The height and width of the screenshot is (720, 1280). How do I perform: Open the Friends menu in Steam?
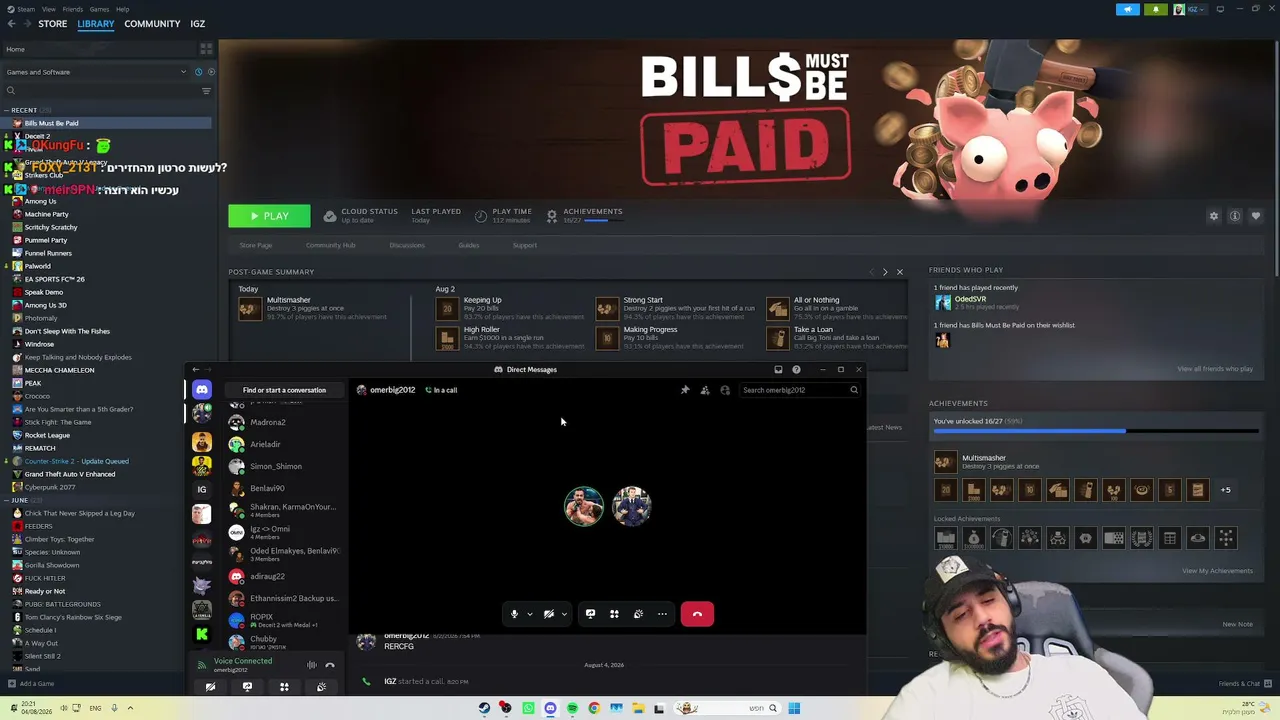coord(73,9)
